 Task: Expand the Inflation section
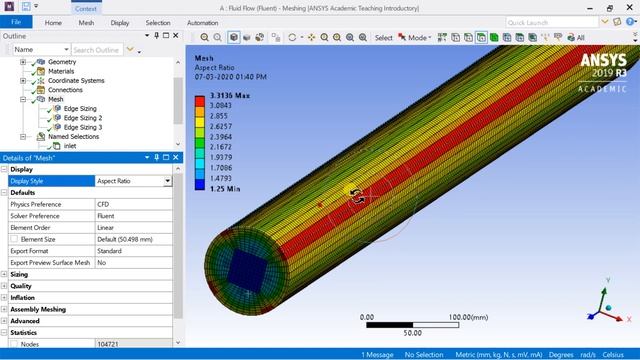(4, 298)
